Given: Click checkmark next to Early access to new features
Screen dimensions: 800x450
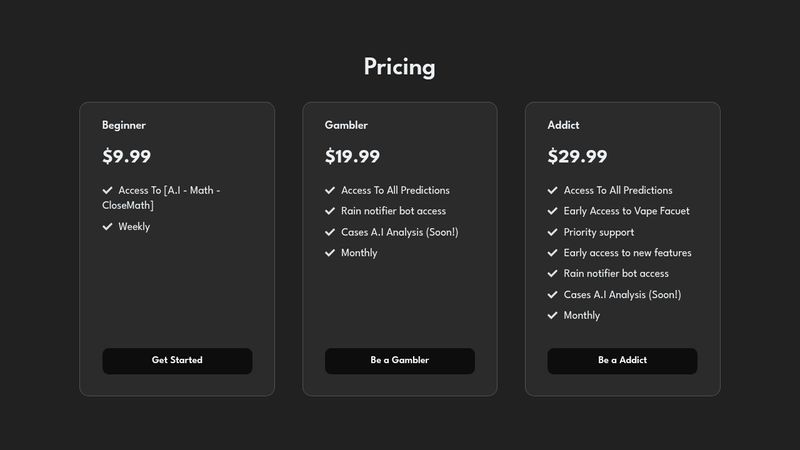Looking at the screenshot, I should [553, 253].
